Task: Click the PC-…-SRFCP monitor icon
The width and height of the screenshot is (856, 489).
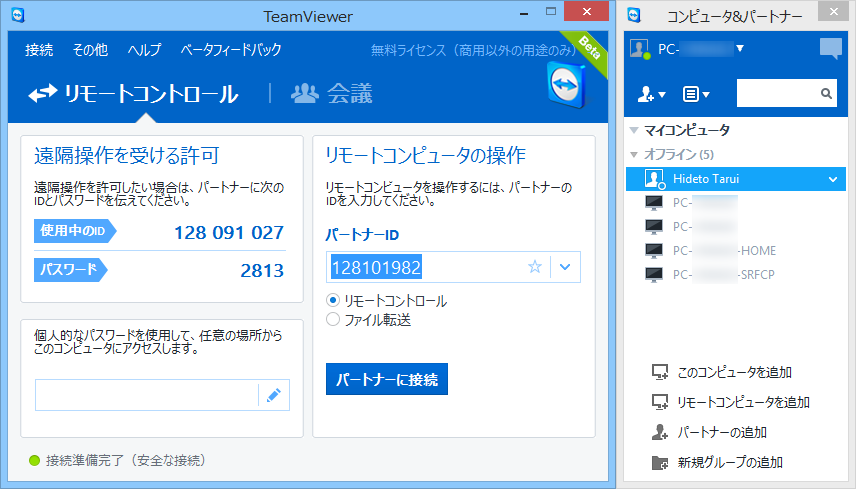Action: coord(654,275)
